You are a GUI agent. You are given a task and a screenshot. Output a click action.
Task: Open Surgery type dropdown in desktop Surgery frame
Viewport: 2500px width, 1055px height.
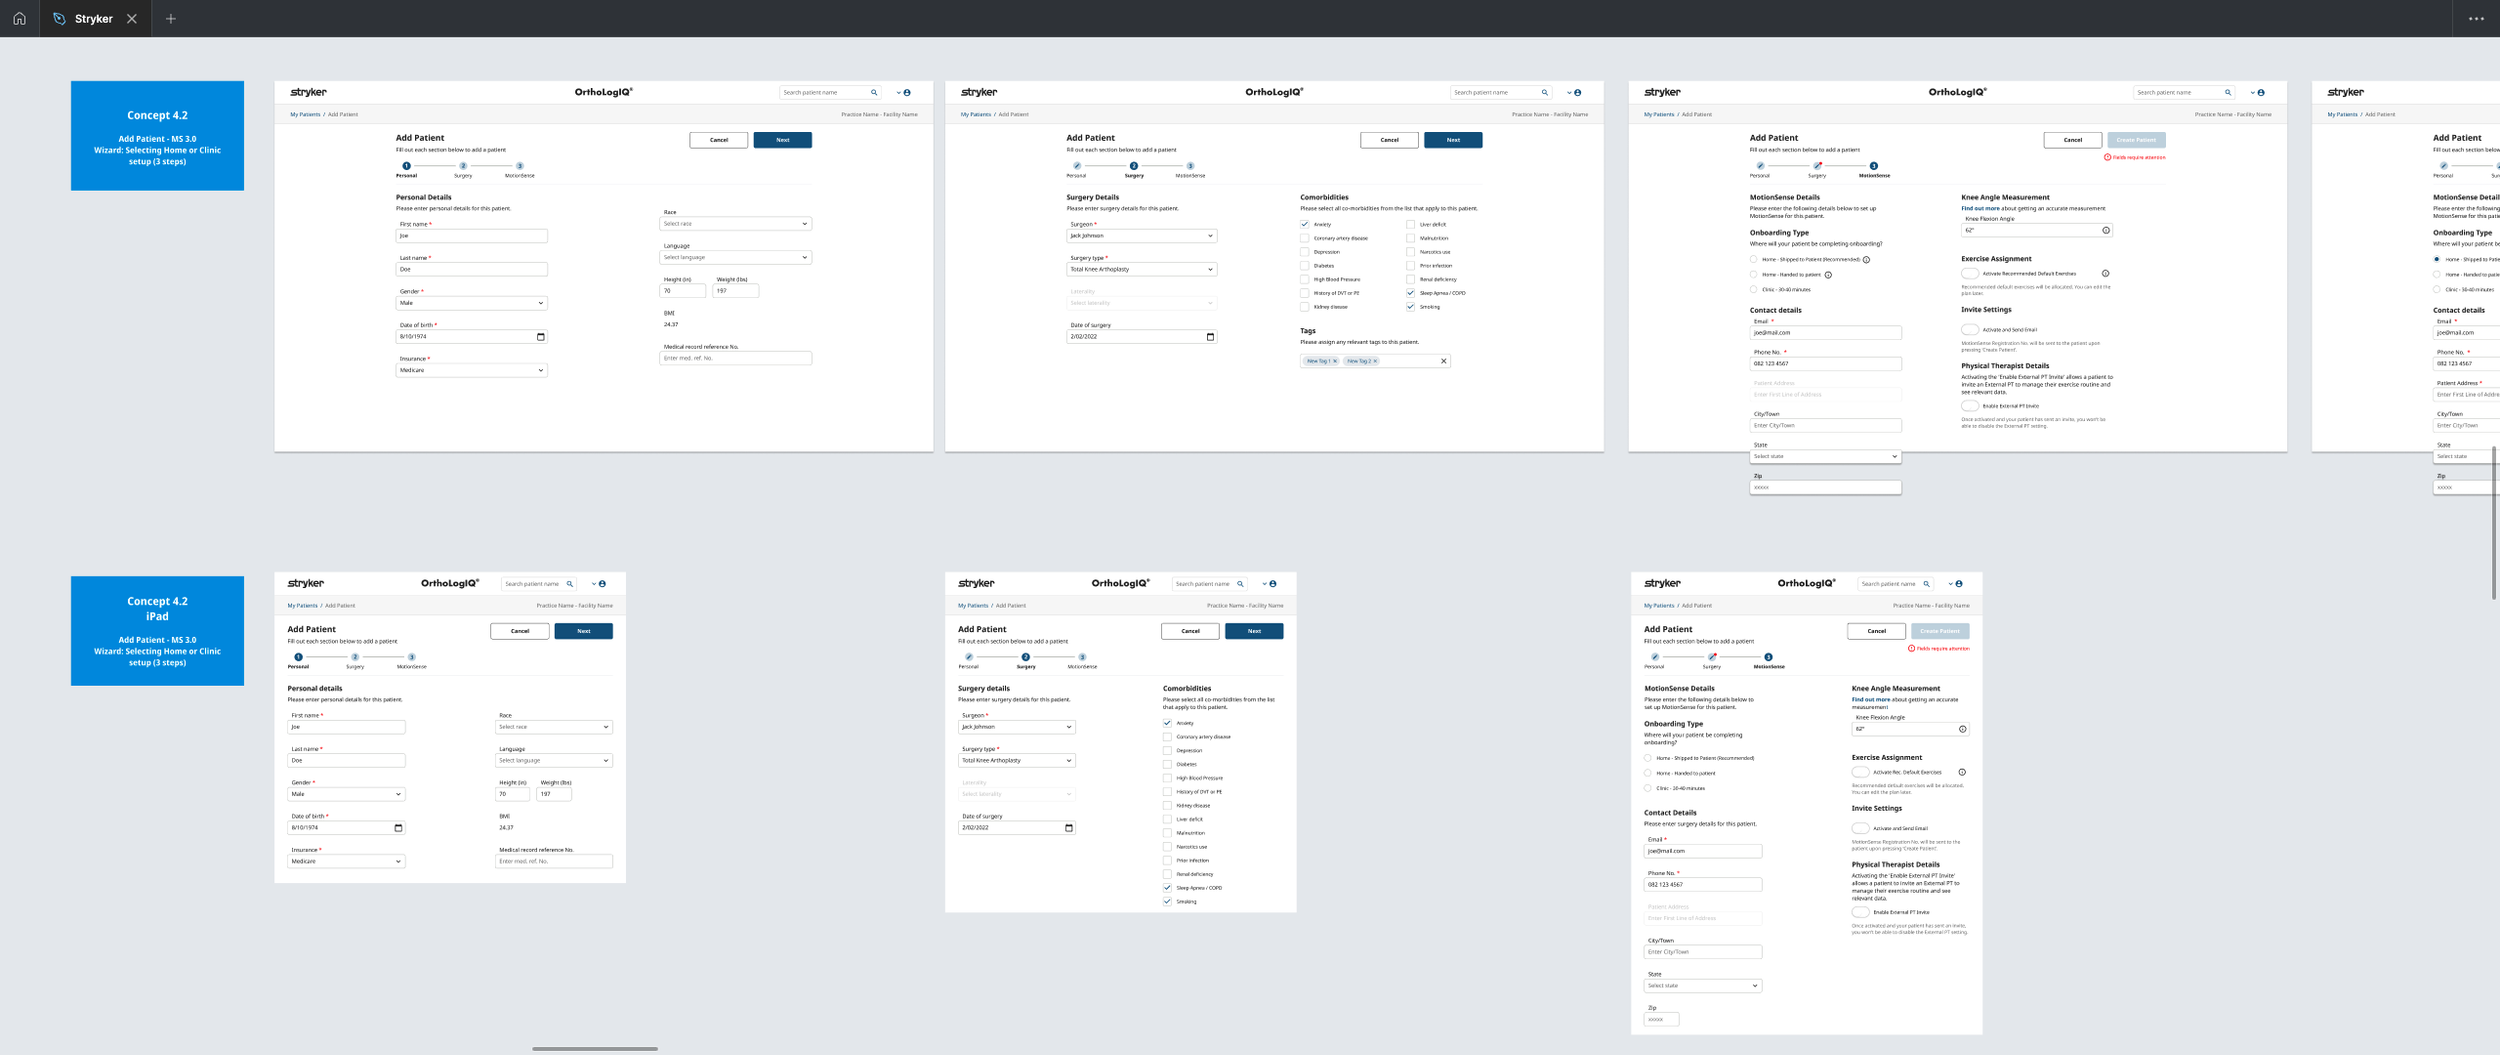tap(1141, 269)
